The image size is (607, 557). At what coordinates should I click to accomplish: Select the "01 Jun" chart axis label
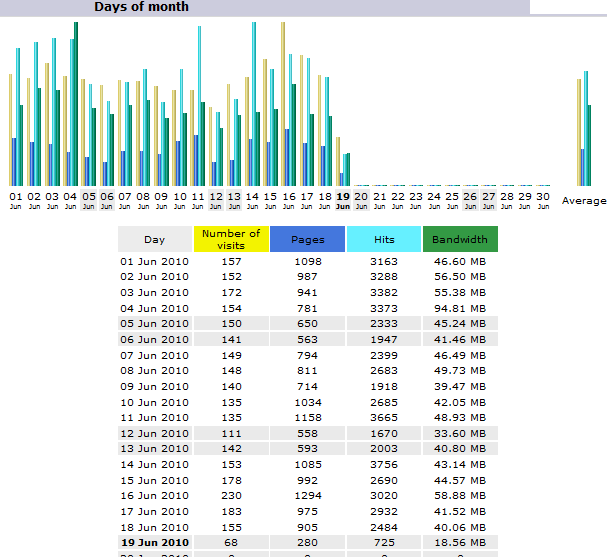pyautogui.click(x=15, y=200)
